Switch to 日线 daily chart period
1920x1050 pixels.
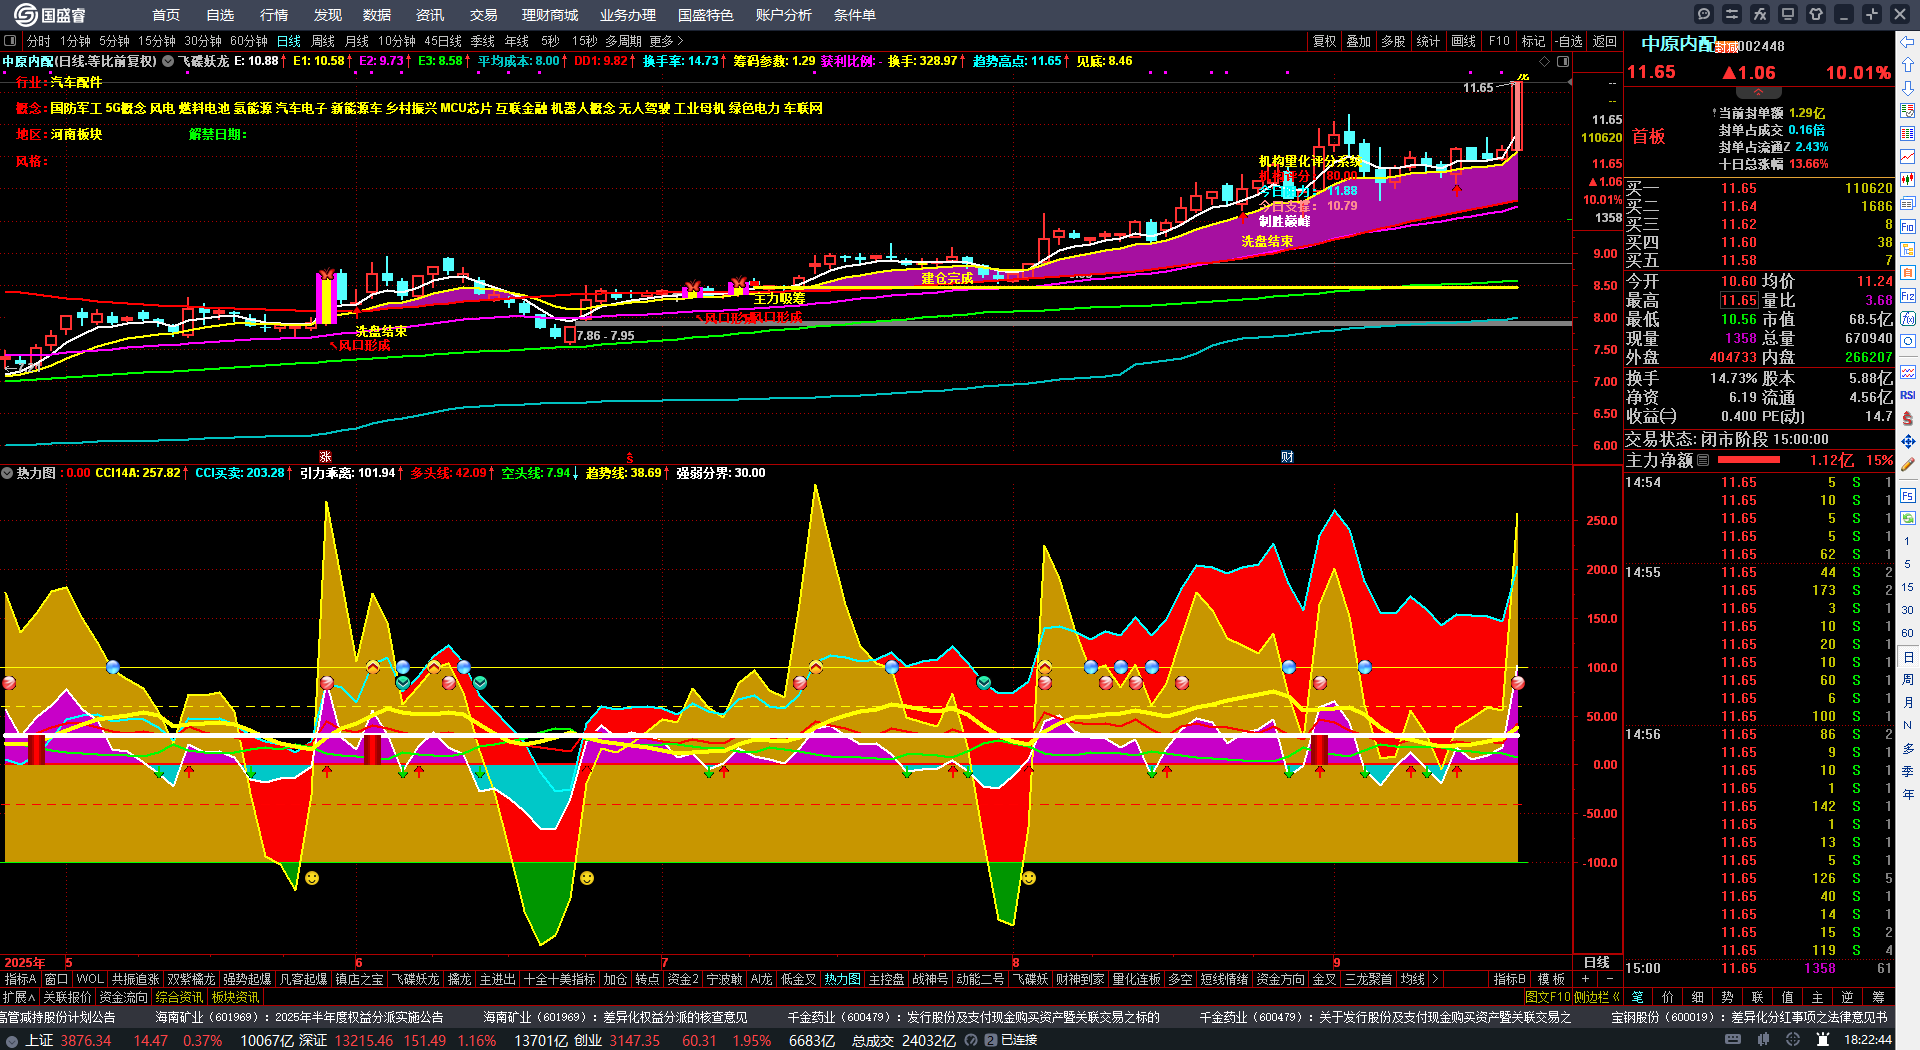point(289,41)
